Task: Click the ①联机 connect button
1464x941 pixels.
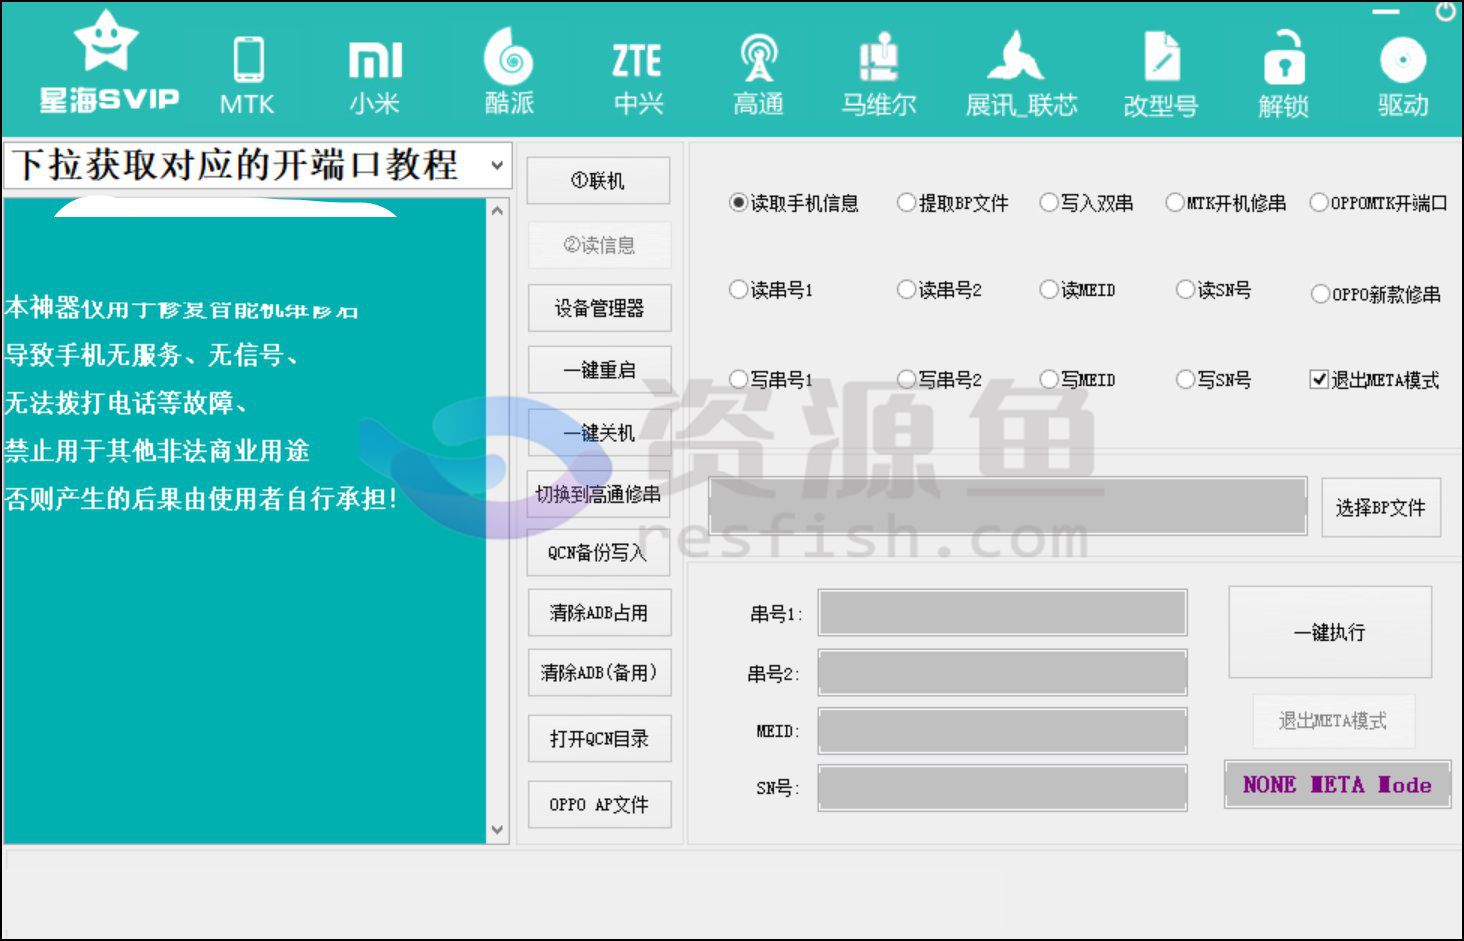Action: coord(598,180)
